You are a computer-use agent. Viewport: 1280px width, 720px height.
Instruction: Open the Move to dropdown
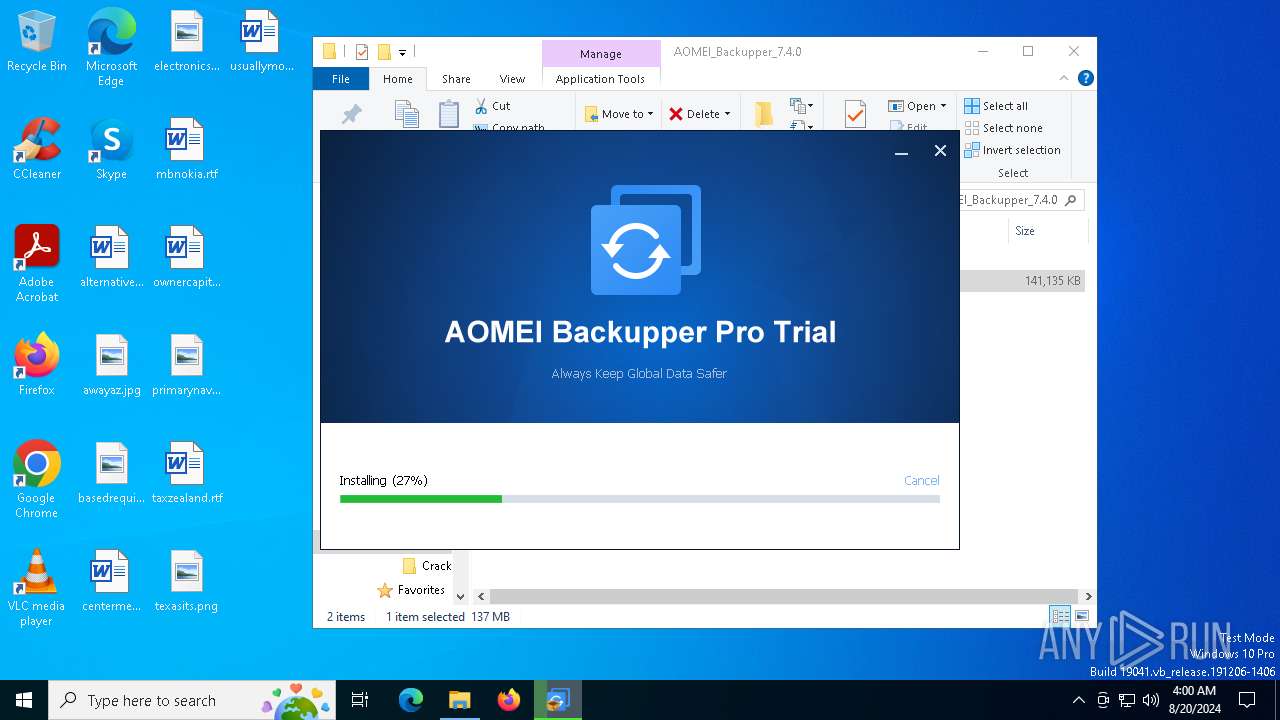click(619, 114)
